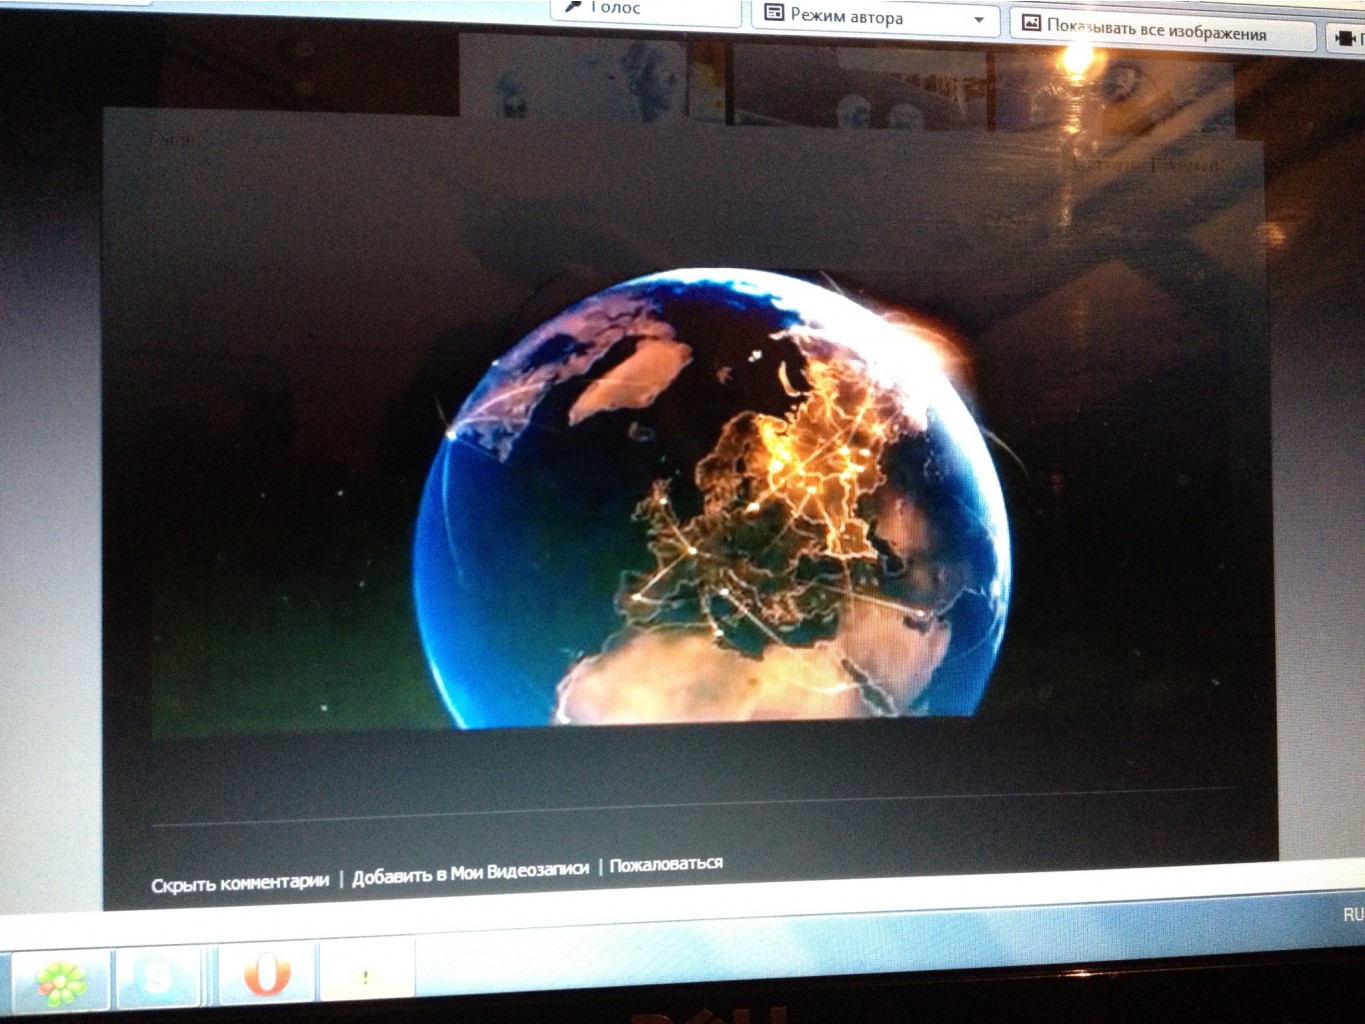Click Показывать все изображения button
Viewport: 1365px width, 1024px height.
[x=1161, y=30]
